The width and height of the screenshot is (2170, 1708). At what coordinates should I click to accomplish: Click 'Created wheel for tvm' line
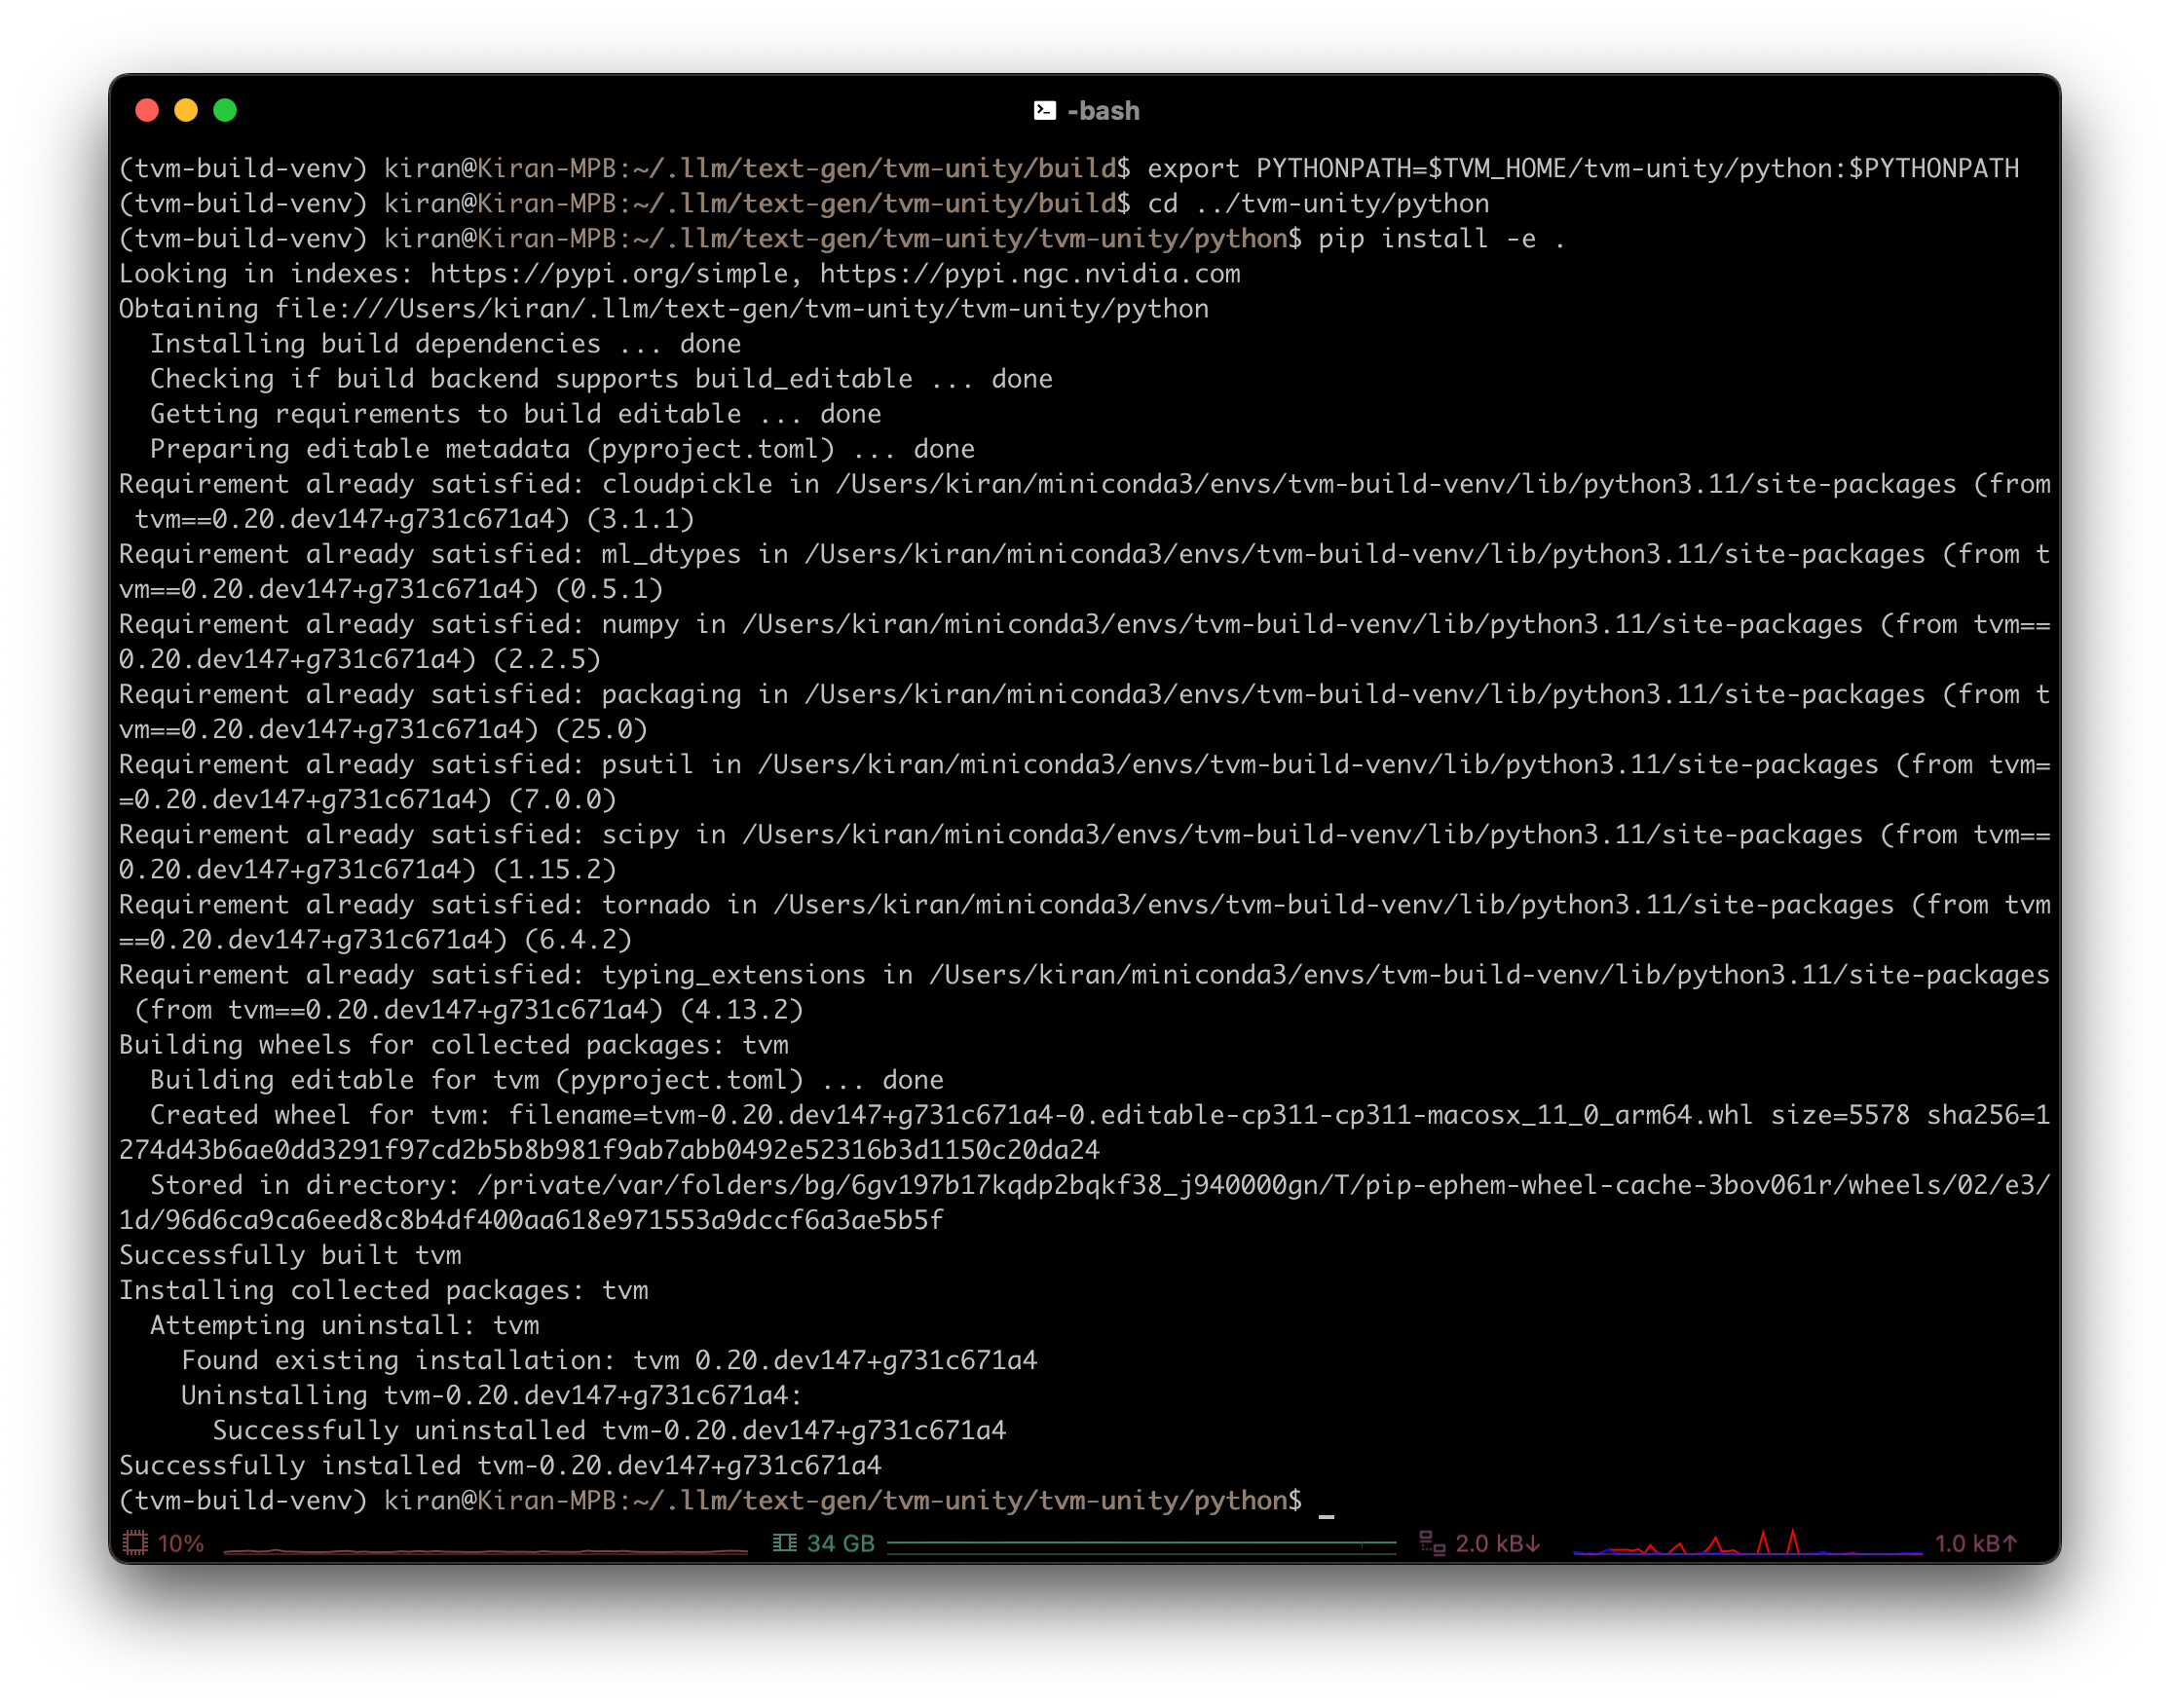tap(1100, 1115)
